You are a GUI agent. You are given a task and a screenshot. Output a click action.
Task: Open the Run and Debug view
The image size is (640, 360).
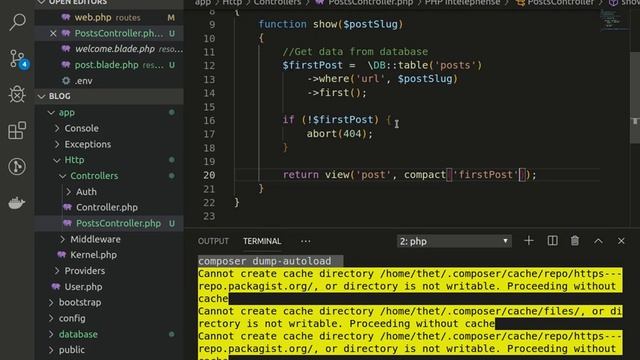click(17, 94)
